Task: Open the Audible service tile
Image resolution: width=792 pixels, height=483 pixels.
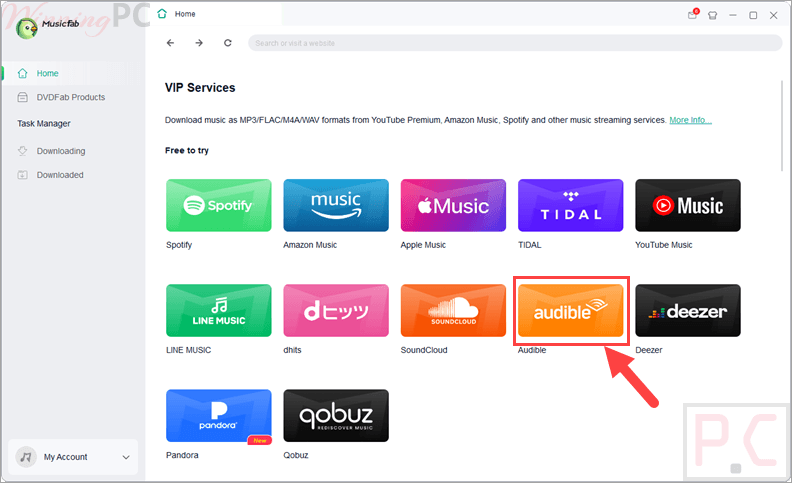Action: (x=570, y=310)
